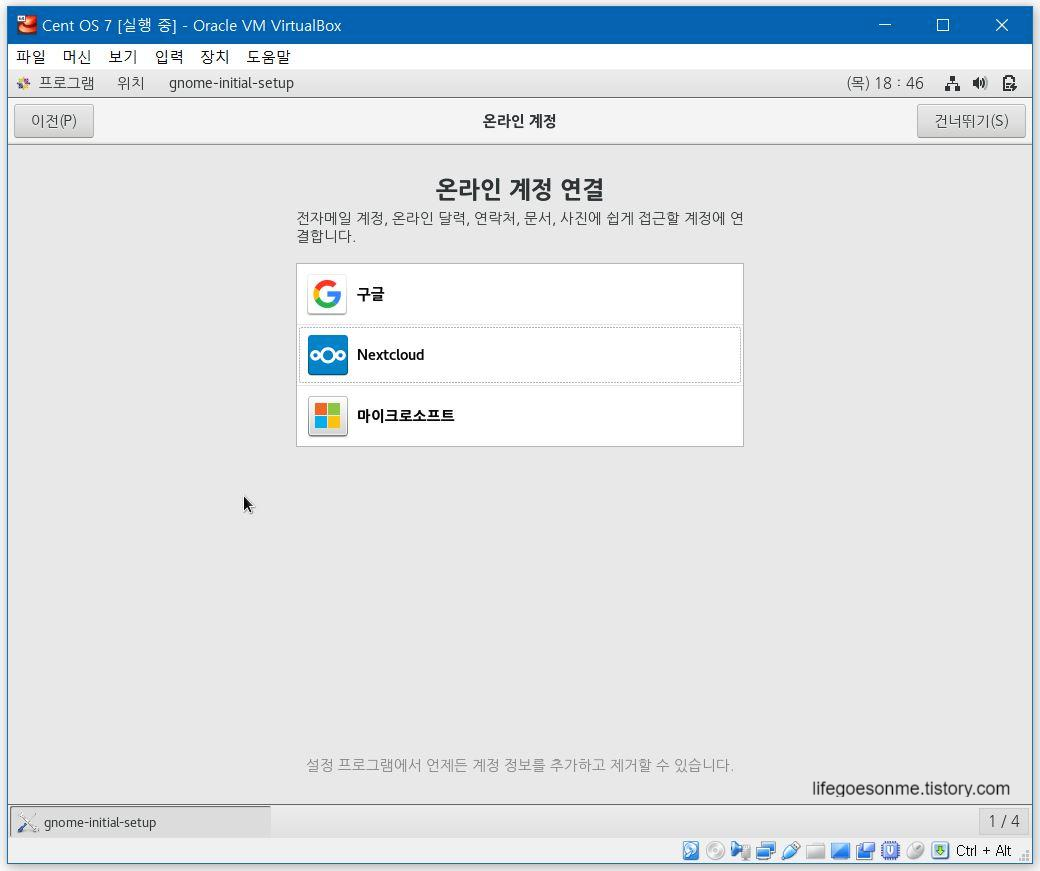Go back with the 이전(P) button
1040x871 pixels.
[54, 121]
